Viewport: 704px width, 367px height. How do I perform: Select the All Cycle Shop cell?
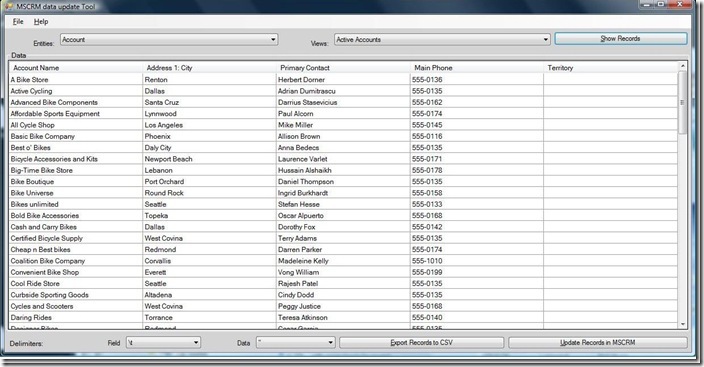(x=75, y=125)
